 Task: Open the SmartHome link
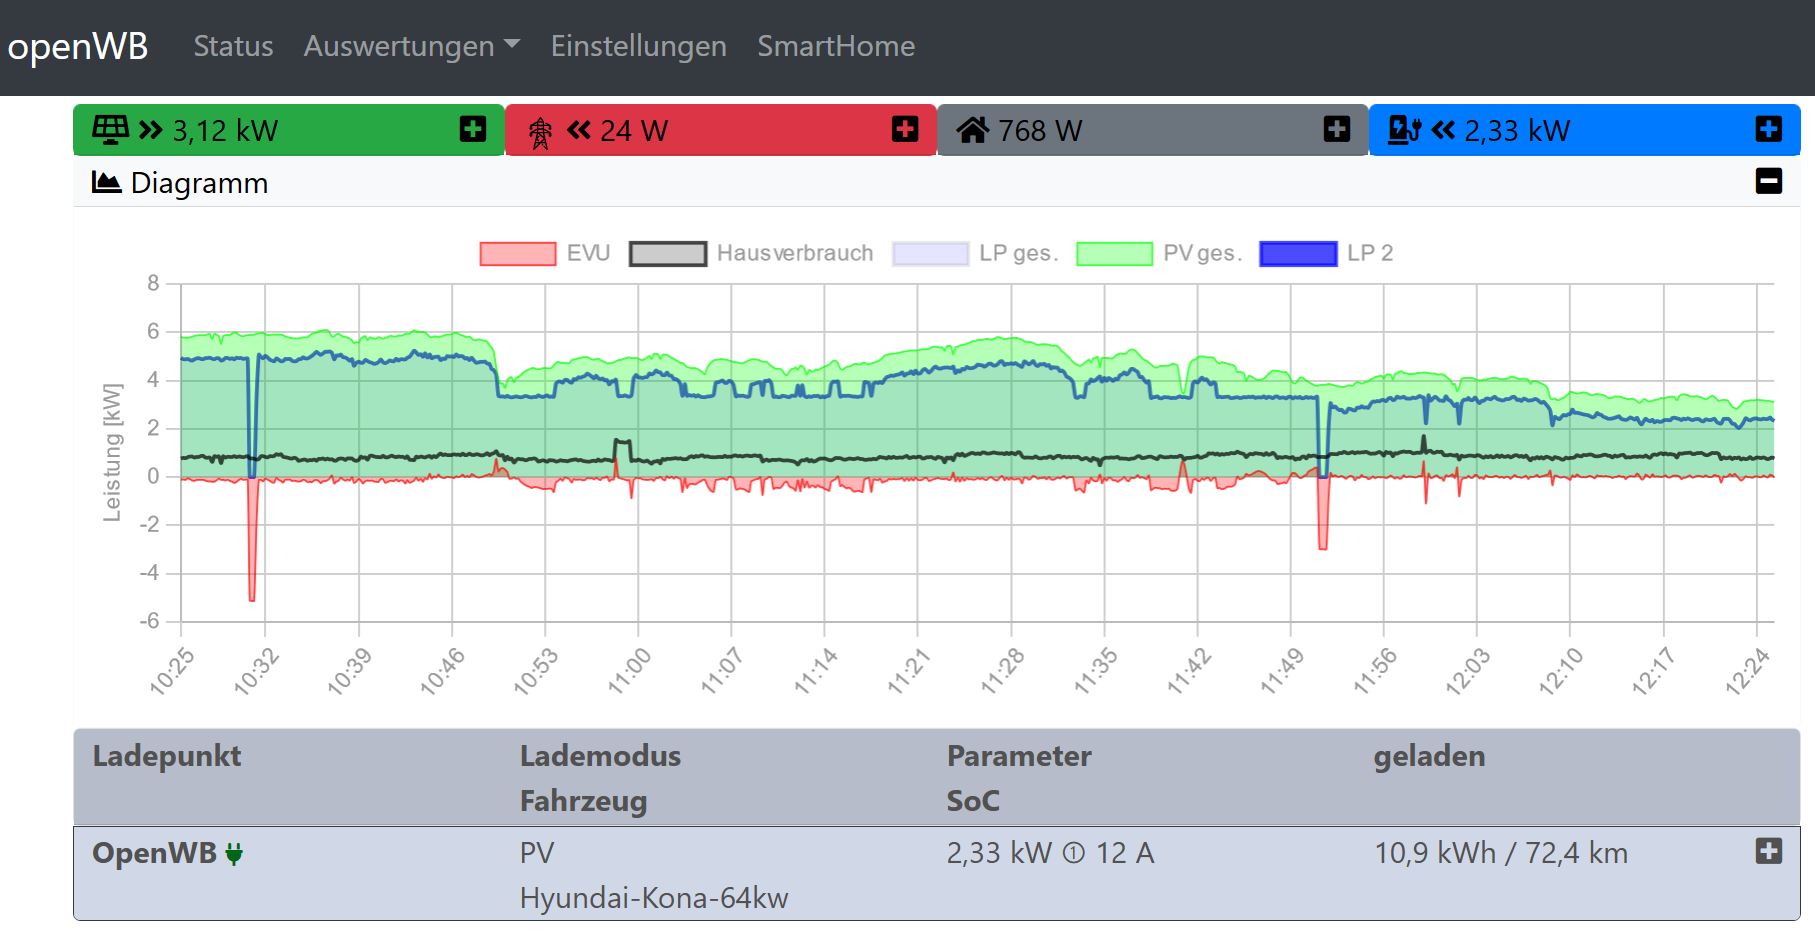[835, 46]
